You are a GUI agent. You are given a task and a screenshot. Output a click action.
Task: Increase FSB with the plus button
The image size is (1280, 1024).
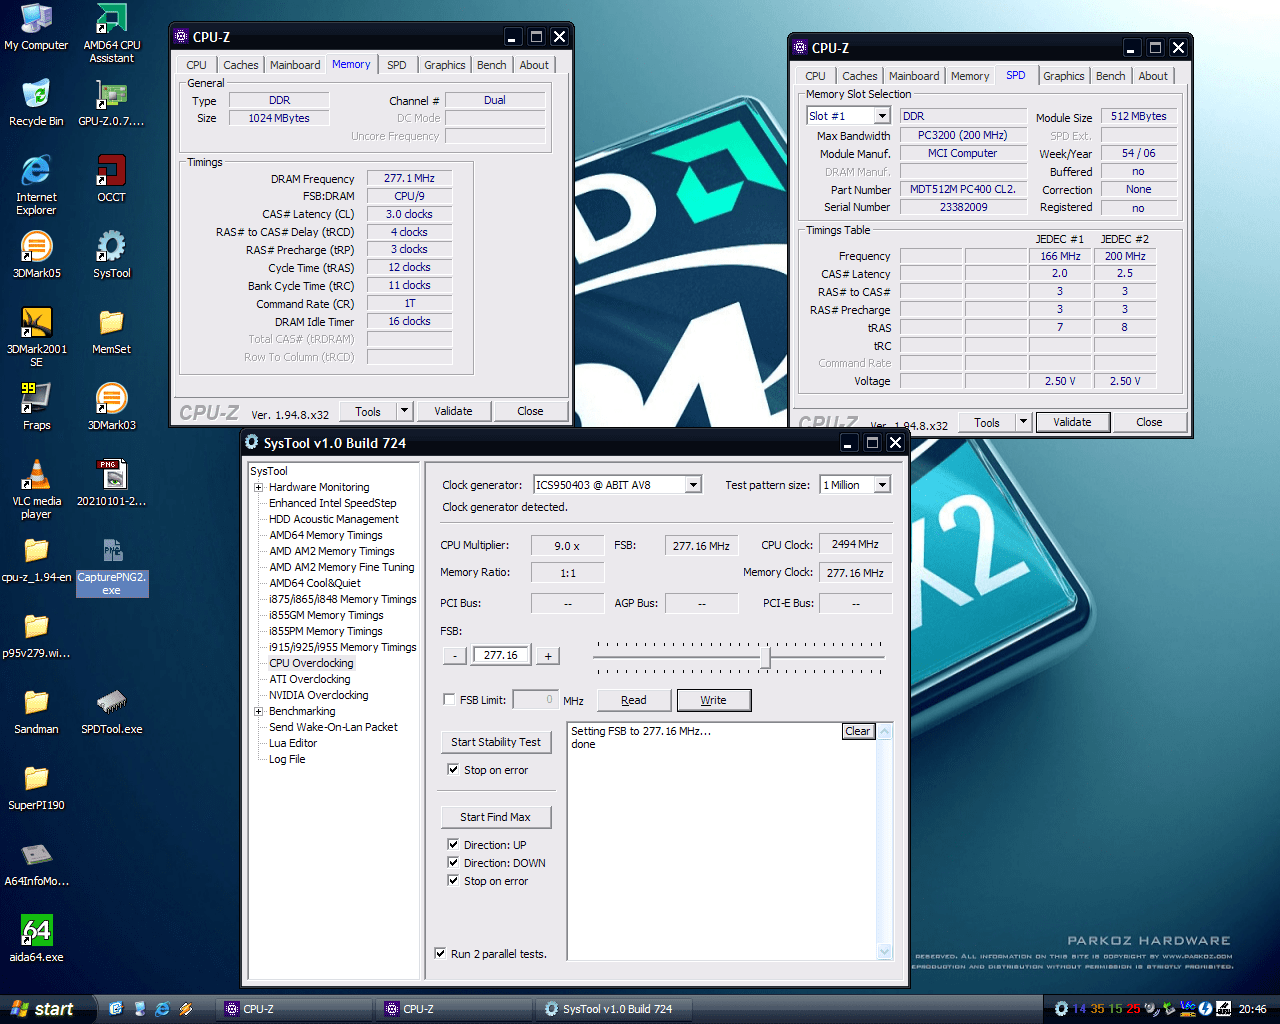(548, 656)
